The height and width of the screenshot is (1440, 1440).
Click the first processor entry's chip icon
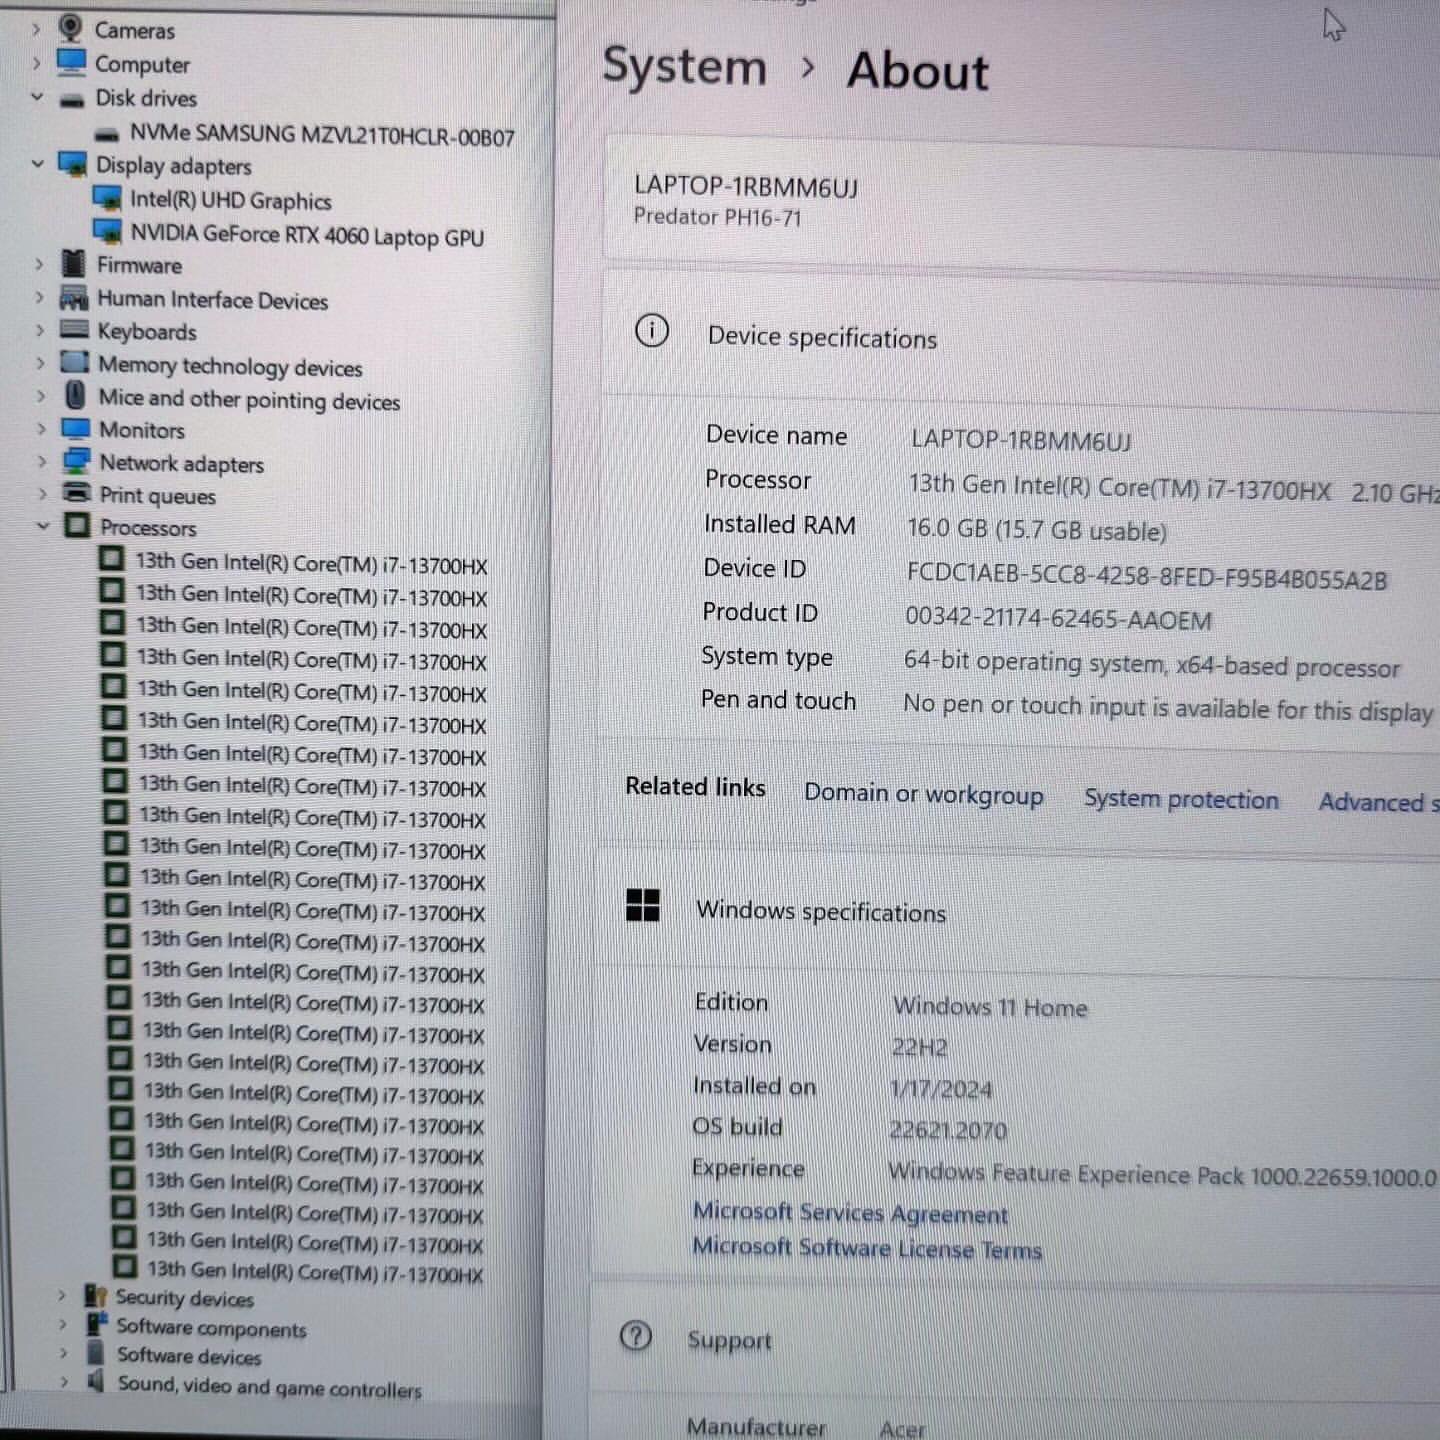point(112,560)
